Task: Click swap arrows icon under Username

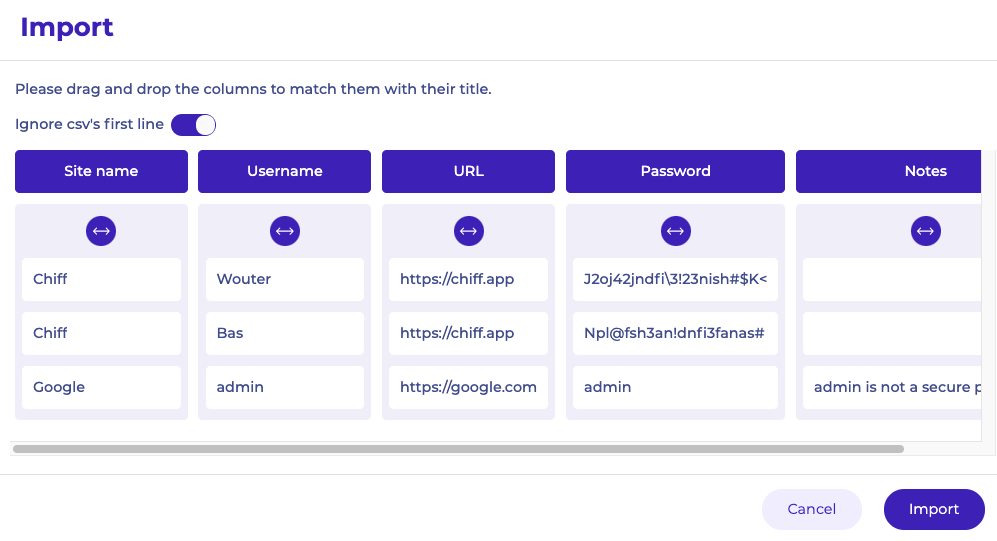Action: [x=285, y=231]
